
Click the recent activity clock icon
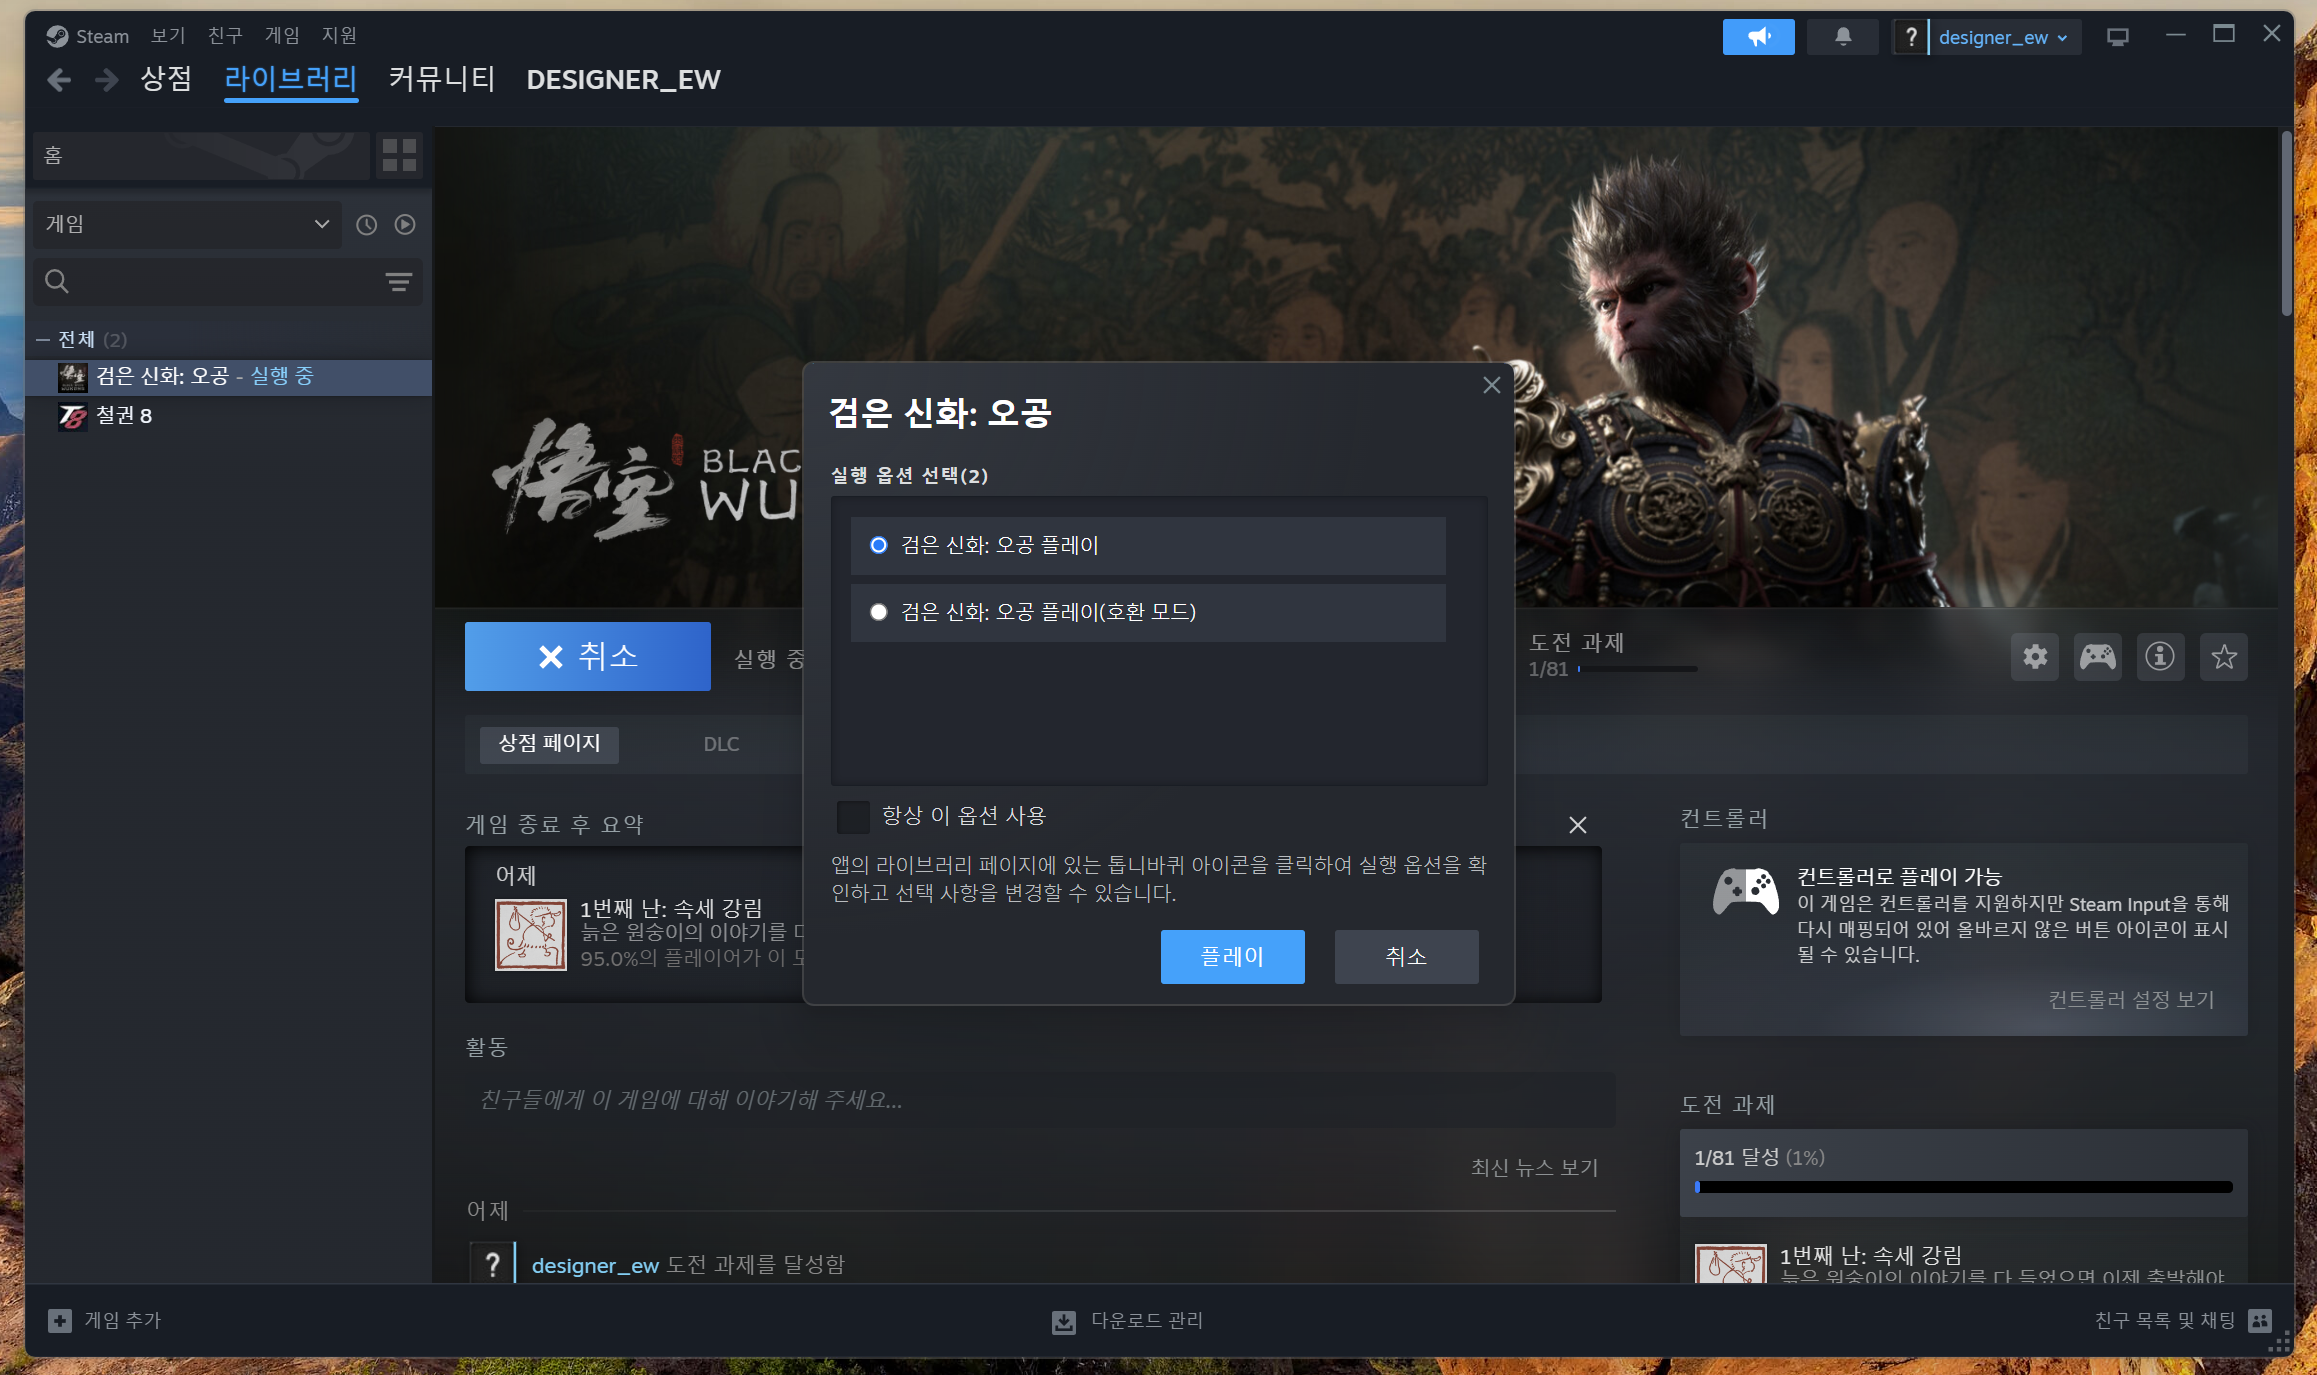367,225
